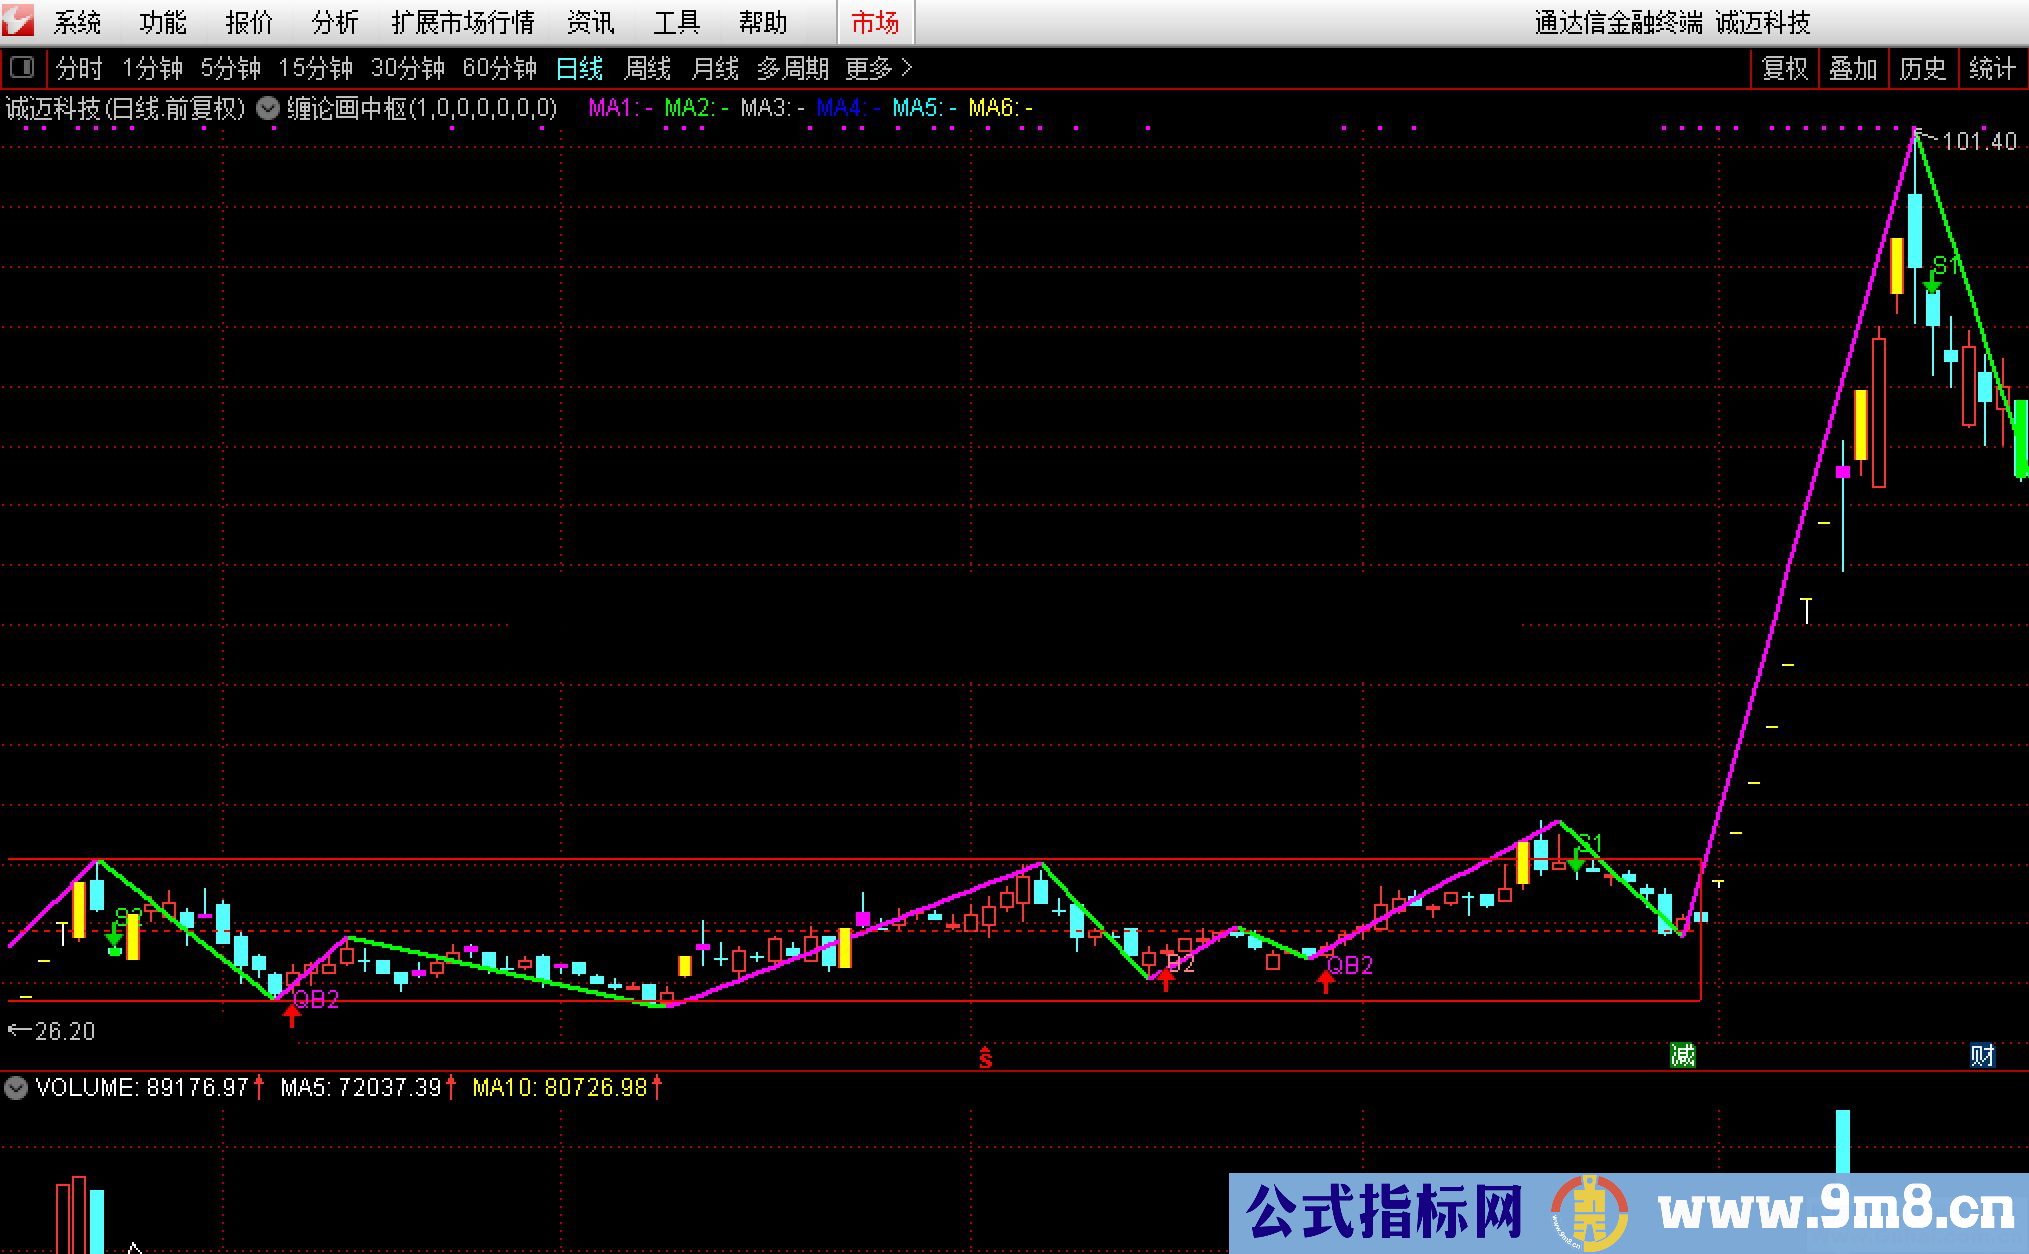Click the QB2 buy signal arrow marker
This screenshot has height=1254, width=2029.
291,1013
